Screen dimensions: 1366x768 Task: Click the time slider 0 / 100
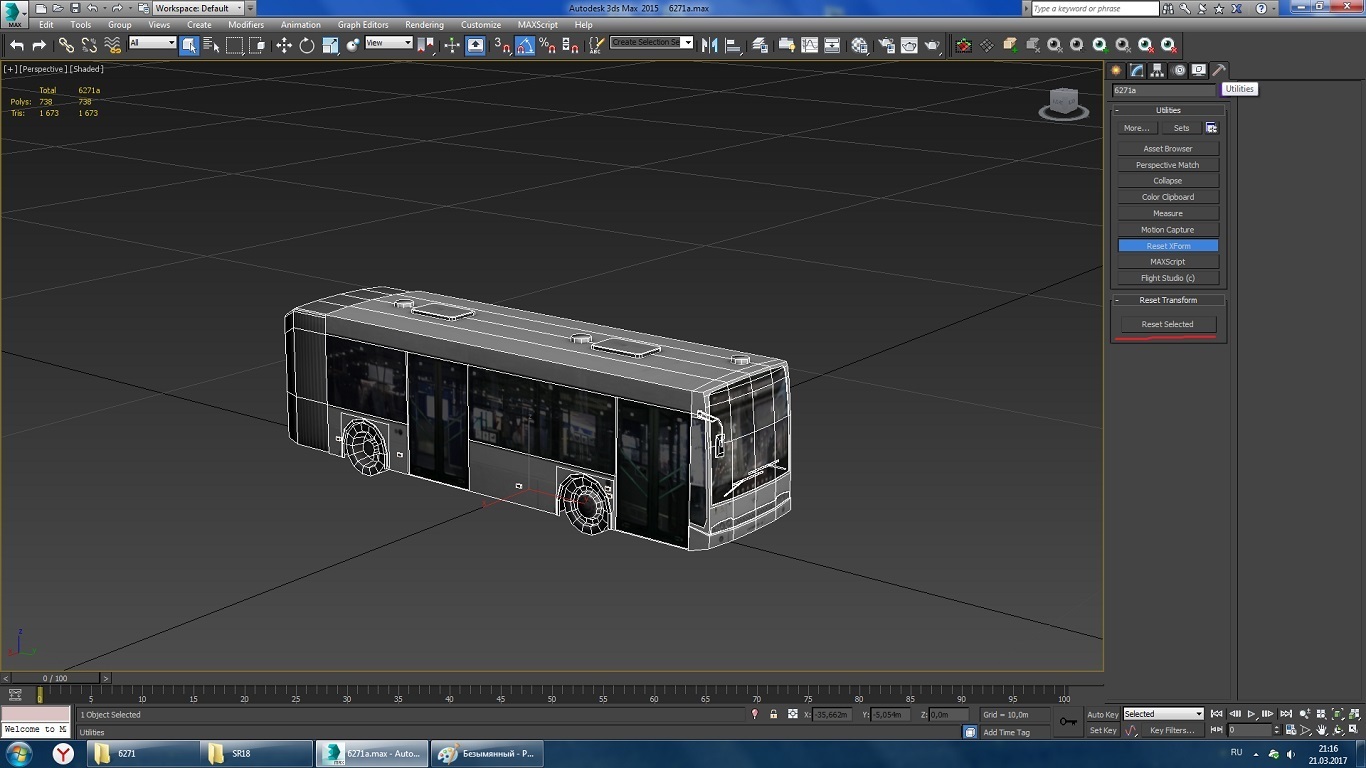tap(55, 678)
